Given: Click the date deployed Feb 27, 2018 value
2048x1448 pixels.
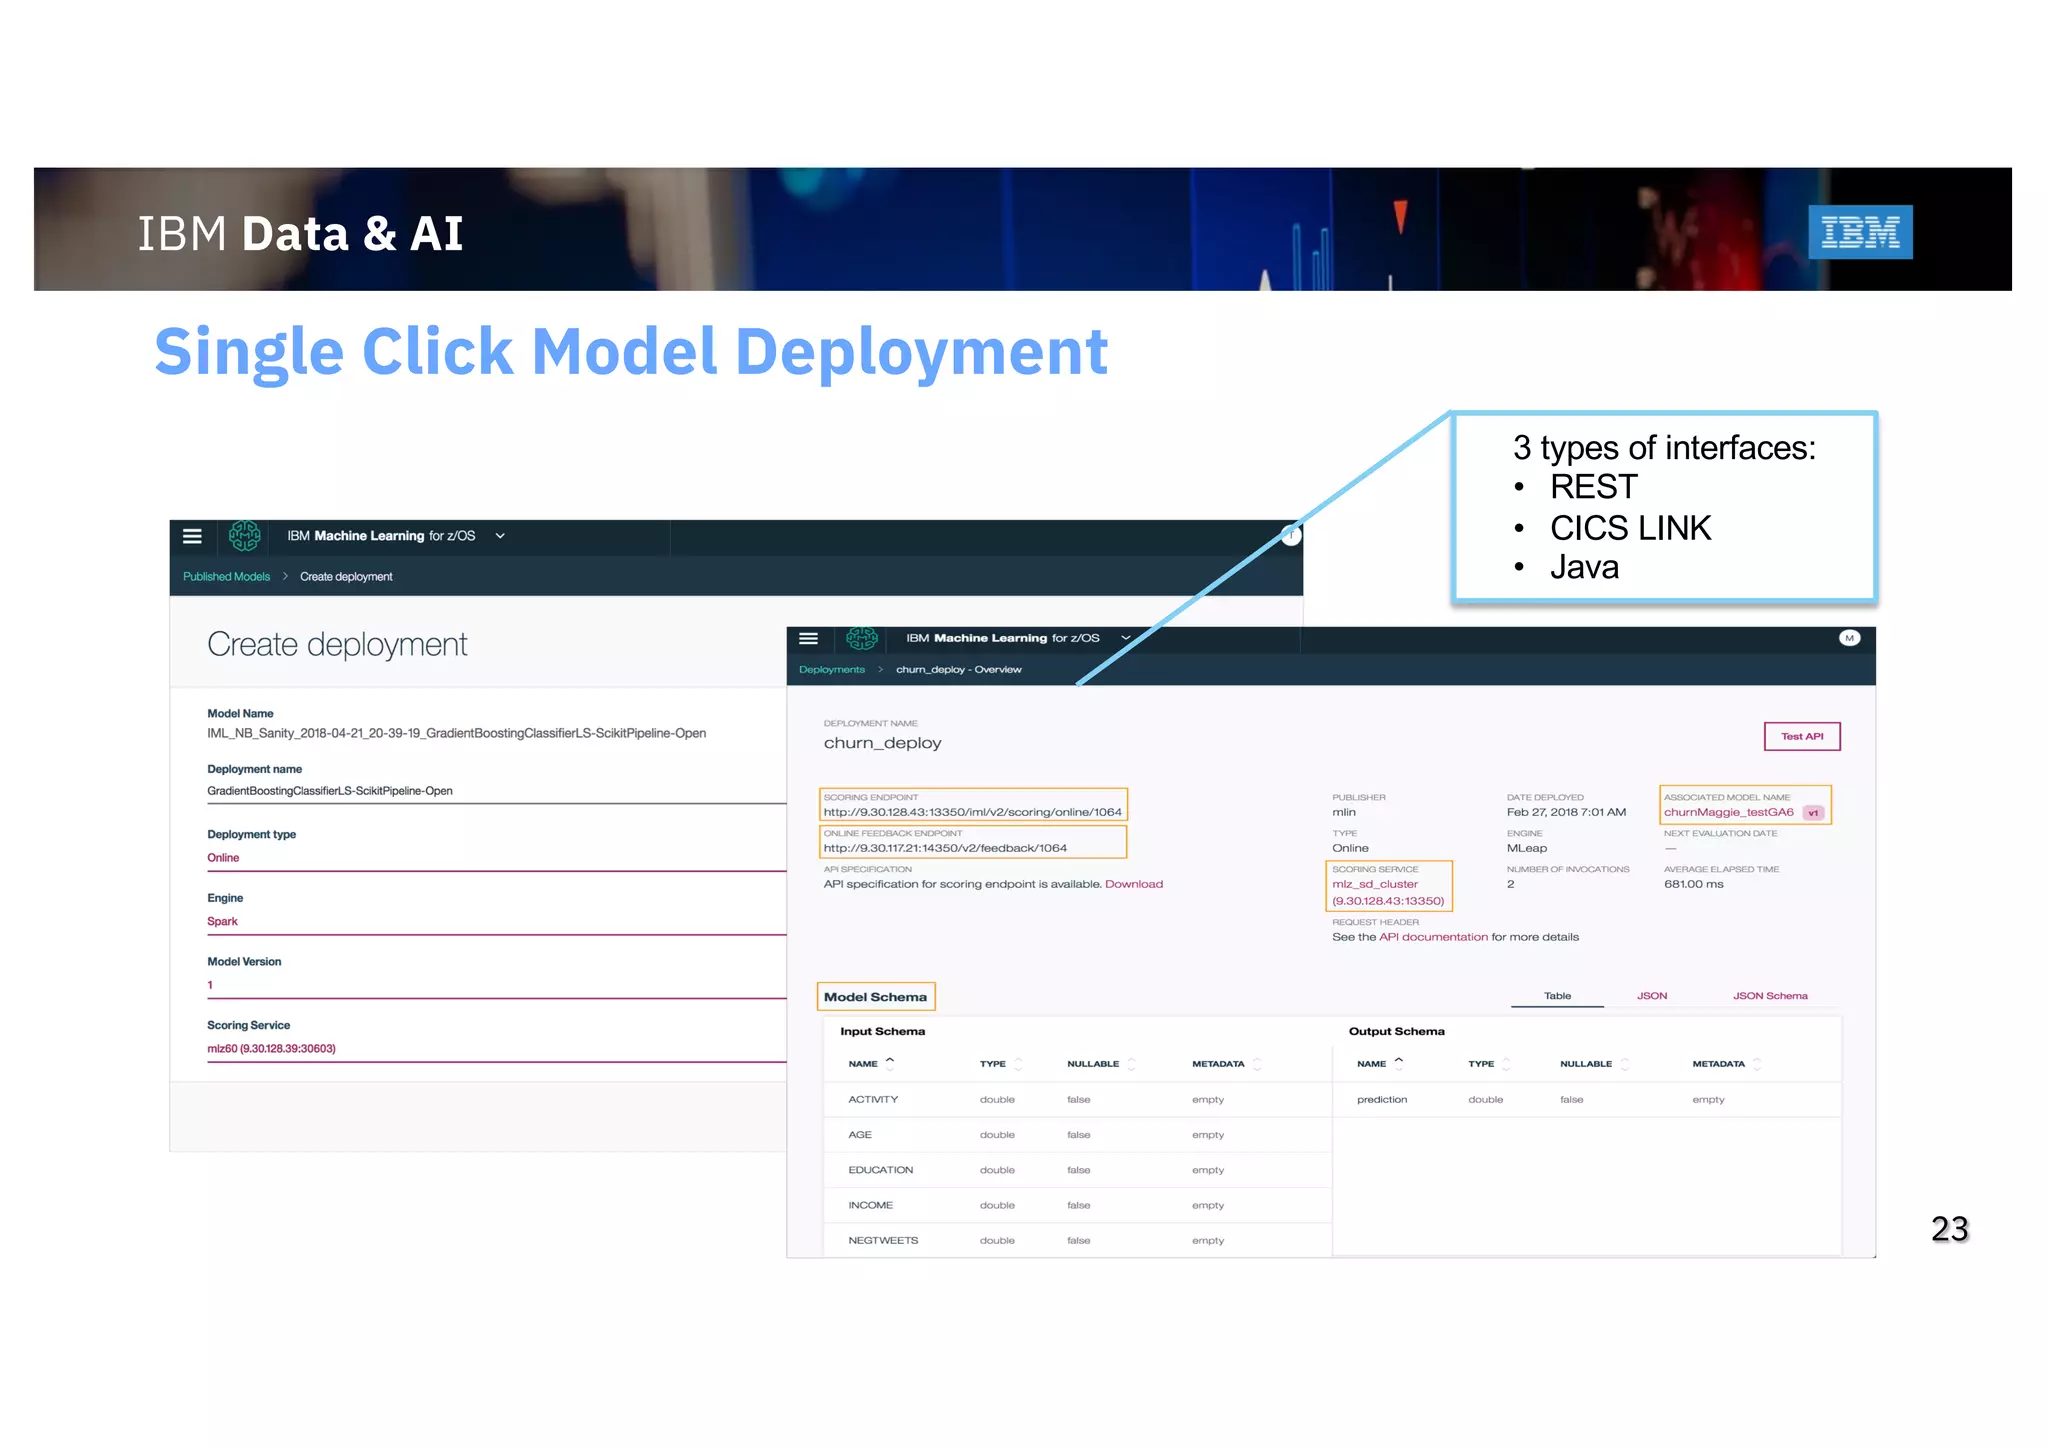Looking at the screenshot, I should tap(1566, 812).
